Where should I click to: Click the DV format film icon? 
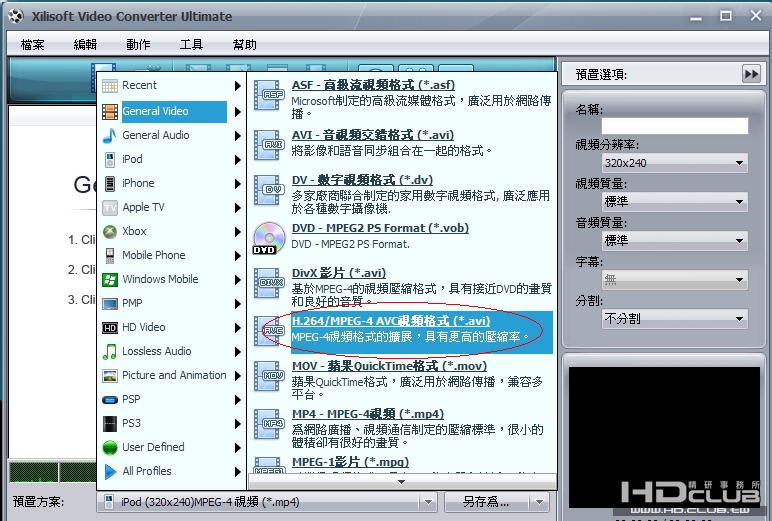pos(269,190)
